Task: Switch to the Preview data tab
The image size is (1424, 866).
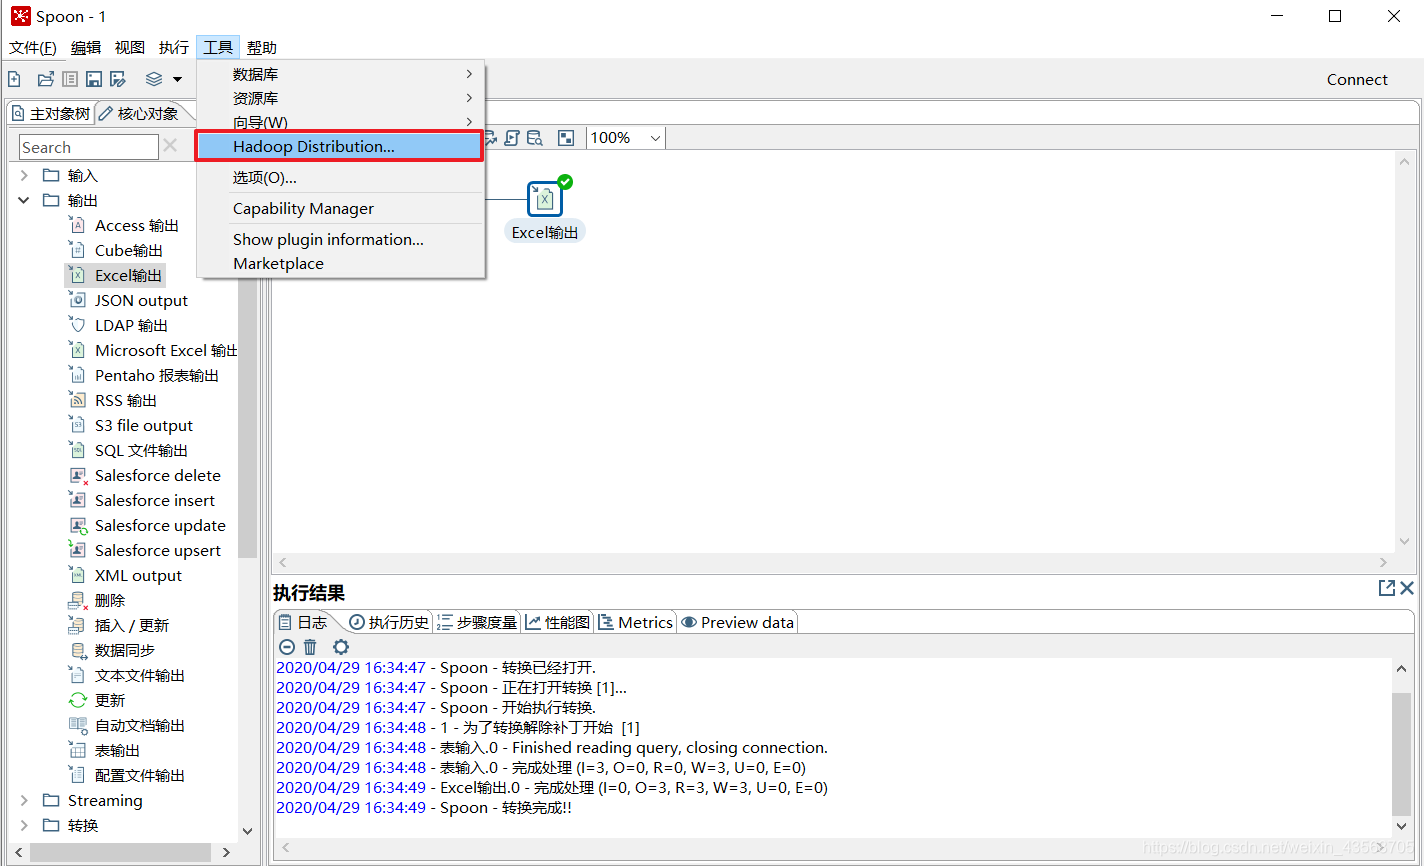Action: [x=737, y=622]
